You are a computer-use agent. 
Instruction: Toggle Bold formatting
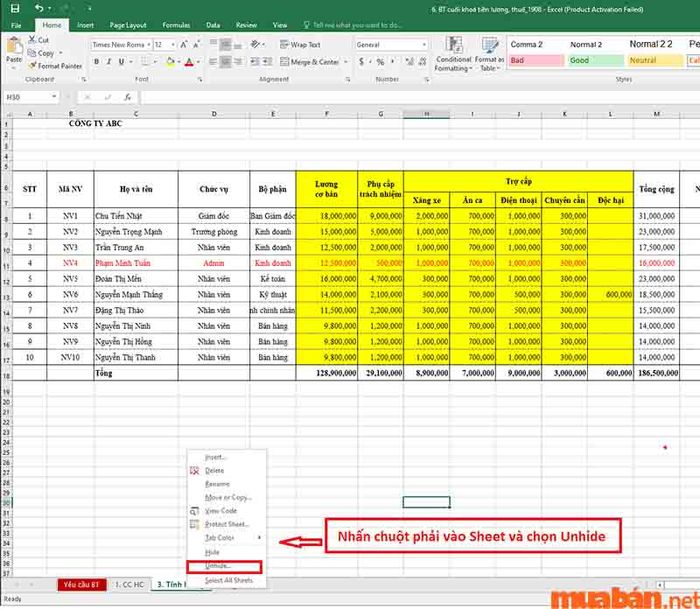[x=96, y=62]
